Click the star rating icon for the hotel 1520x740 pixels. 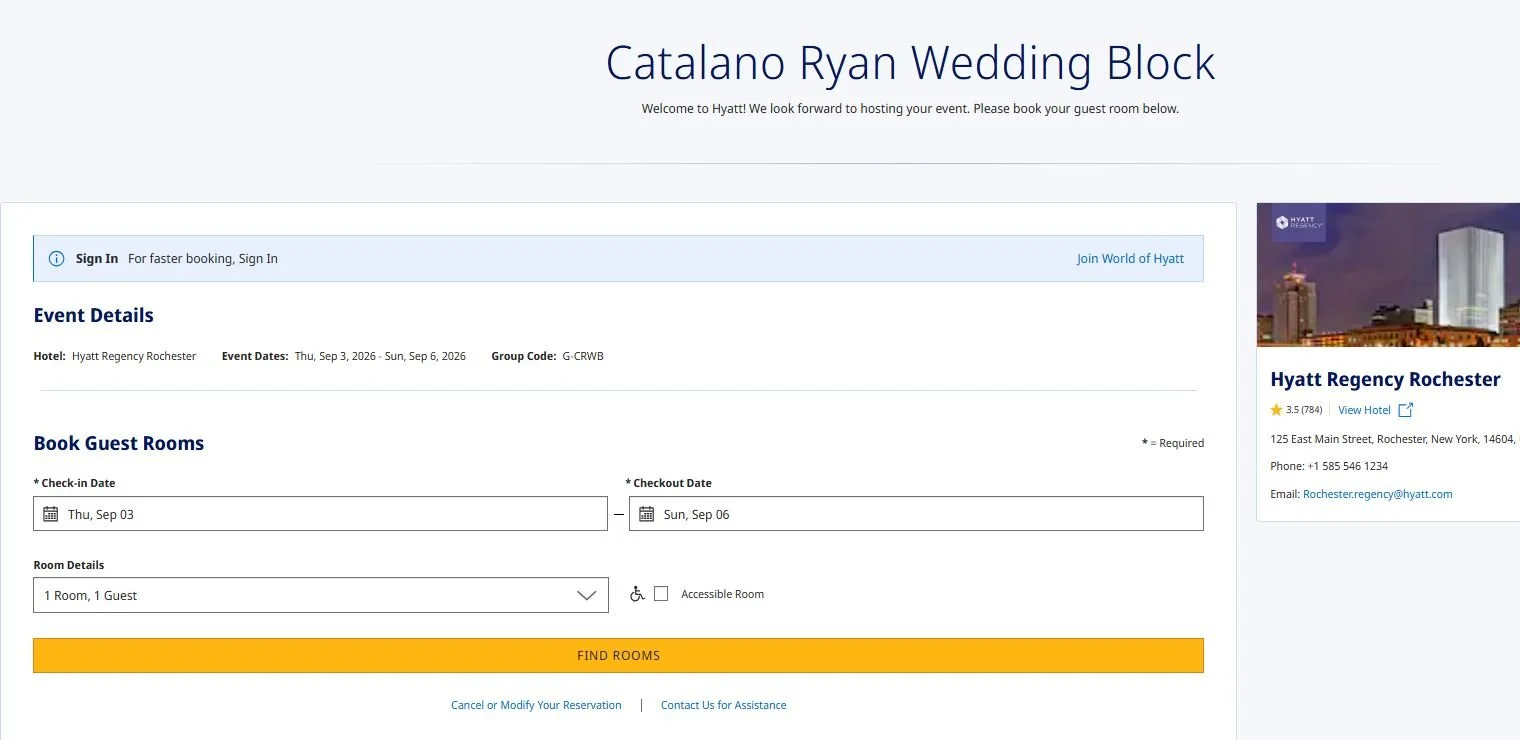[x=1276, y=410]
